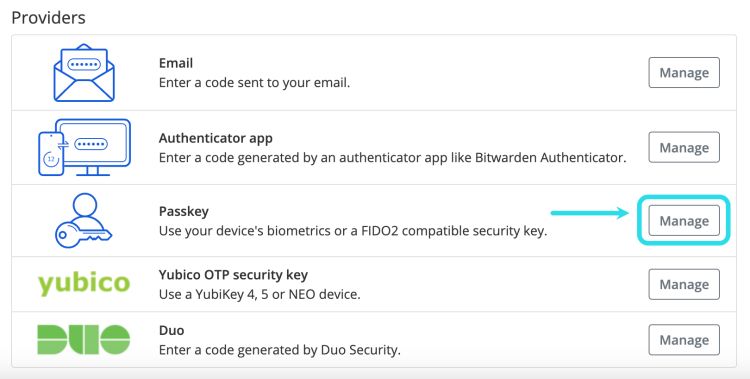The image size is (750, 379).
Task: Click the YubiKey 4, 5 or NEO description
Action: point(259,294)
